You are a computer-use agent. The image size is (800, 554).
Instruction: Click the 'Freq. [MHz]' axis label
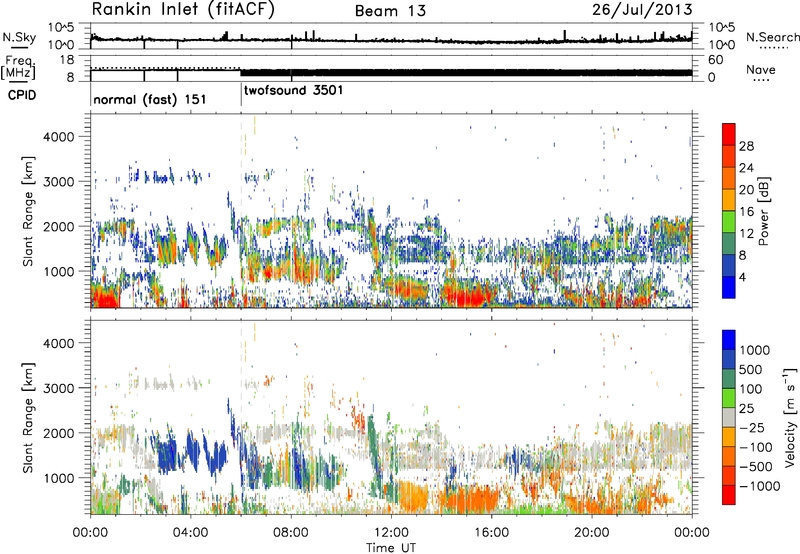coord(19,68)
